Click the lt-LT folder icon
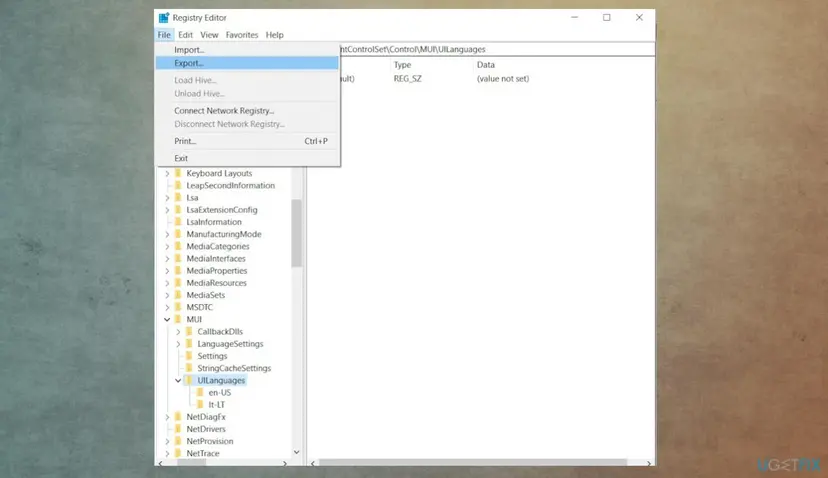The height and width of the screenshot is (478, 828). [x=201, y=405]
